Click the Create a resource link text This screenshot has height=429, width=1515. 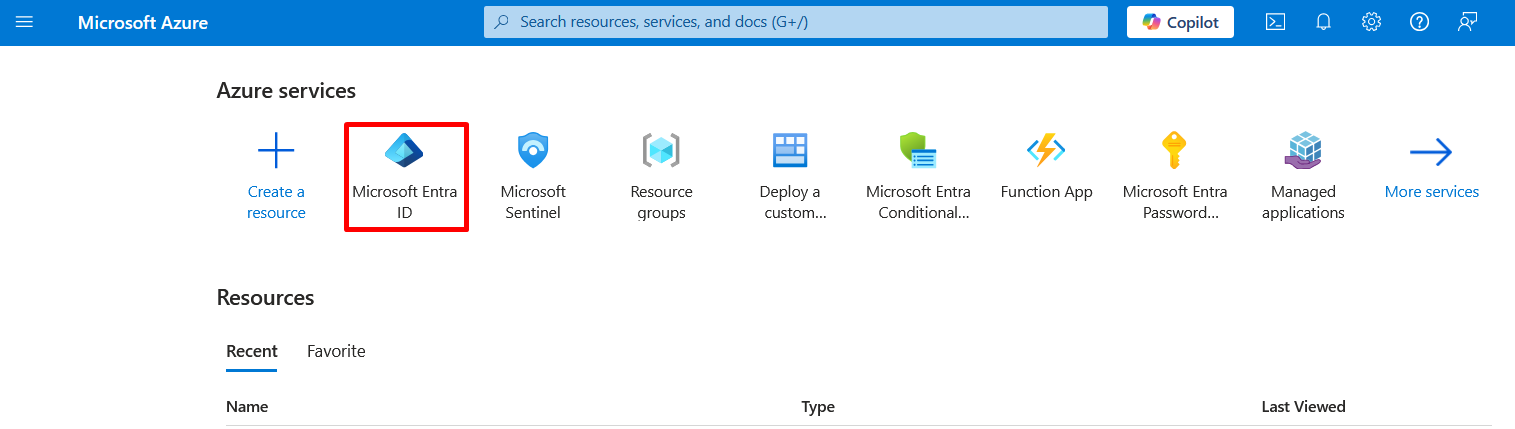click(x=276, y=202)
